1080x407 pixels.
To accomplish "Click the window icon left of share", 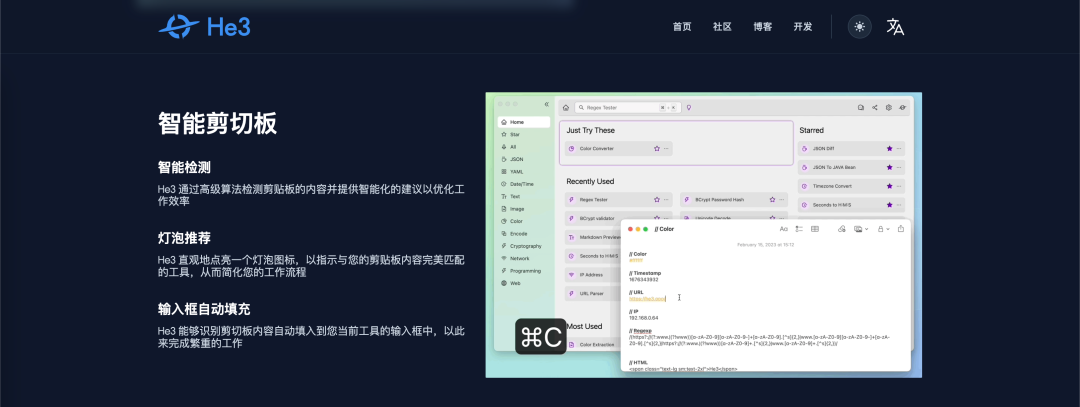I will tap(860, 107).
